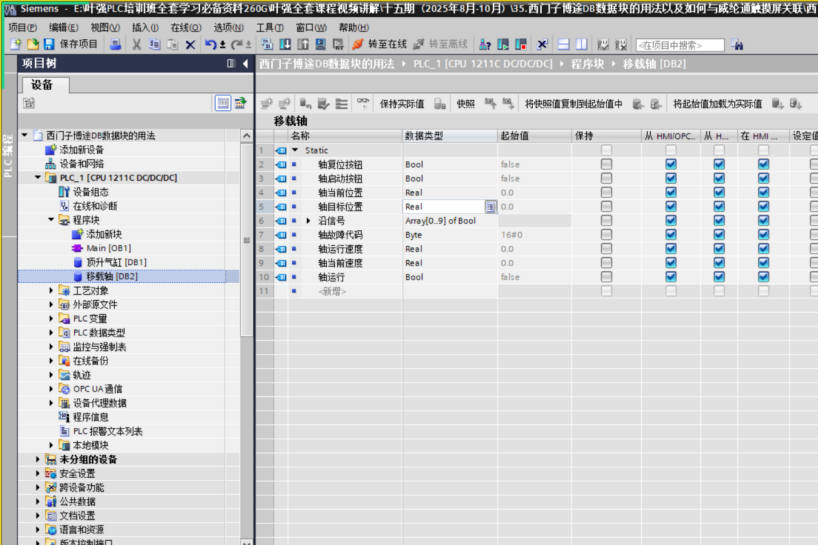The height and width of the screenshot is (546, 819).
Task: Click the PLC_1 breadcrumb link
Action: coord(483,64)
